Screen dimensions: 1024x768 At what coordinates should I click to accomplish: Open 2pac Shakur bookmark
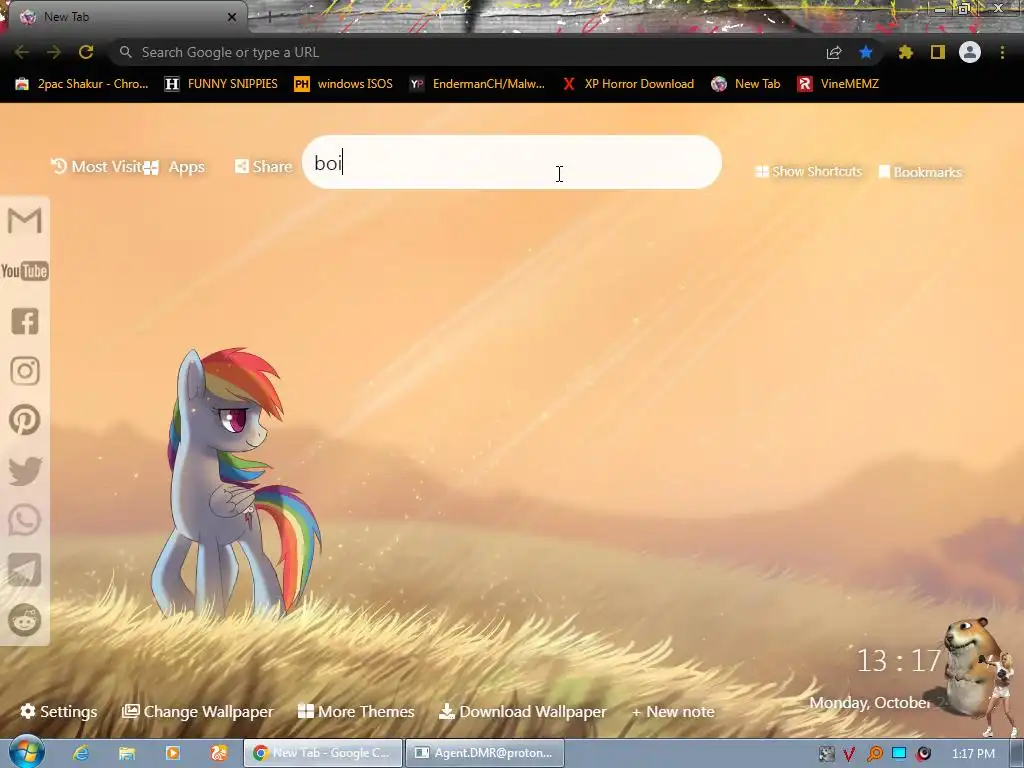tap(82, 84)
